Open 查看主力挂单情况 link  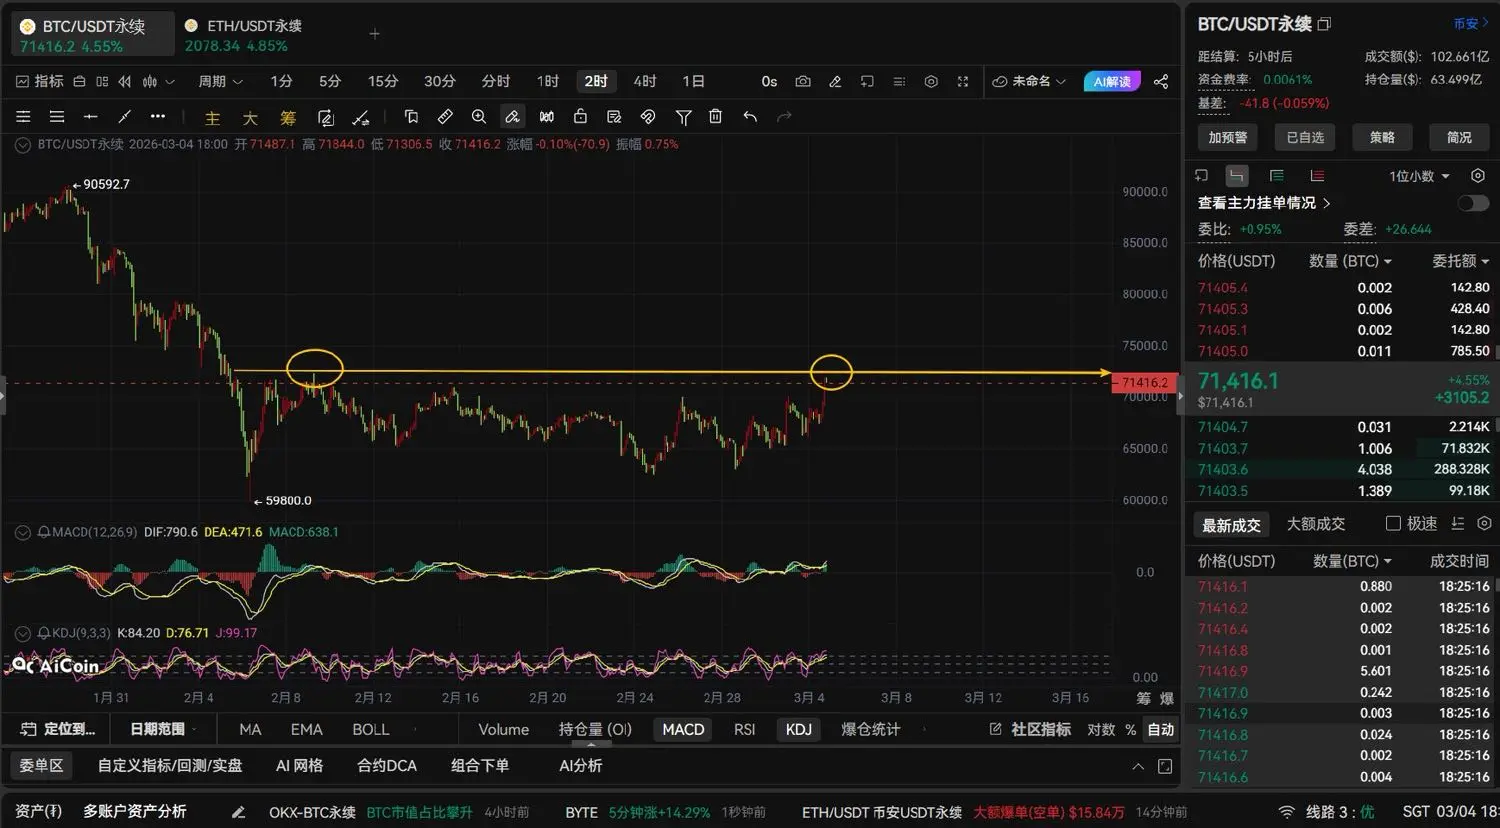1264,203
